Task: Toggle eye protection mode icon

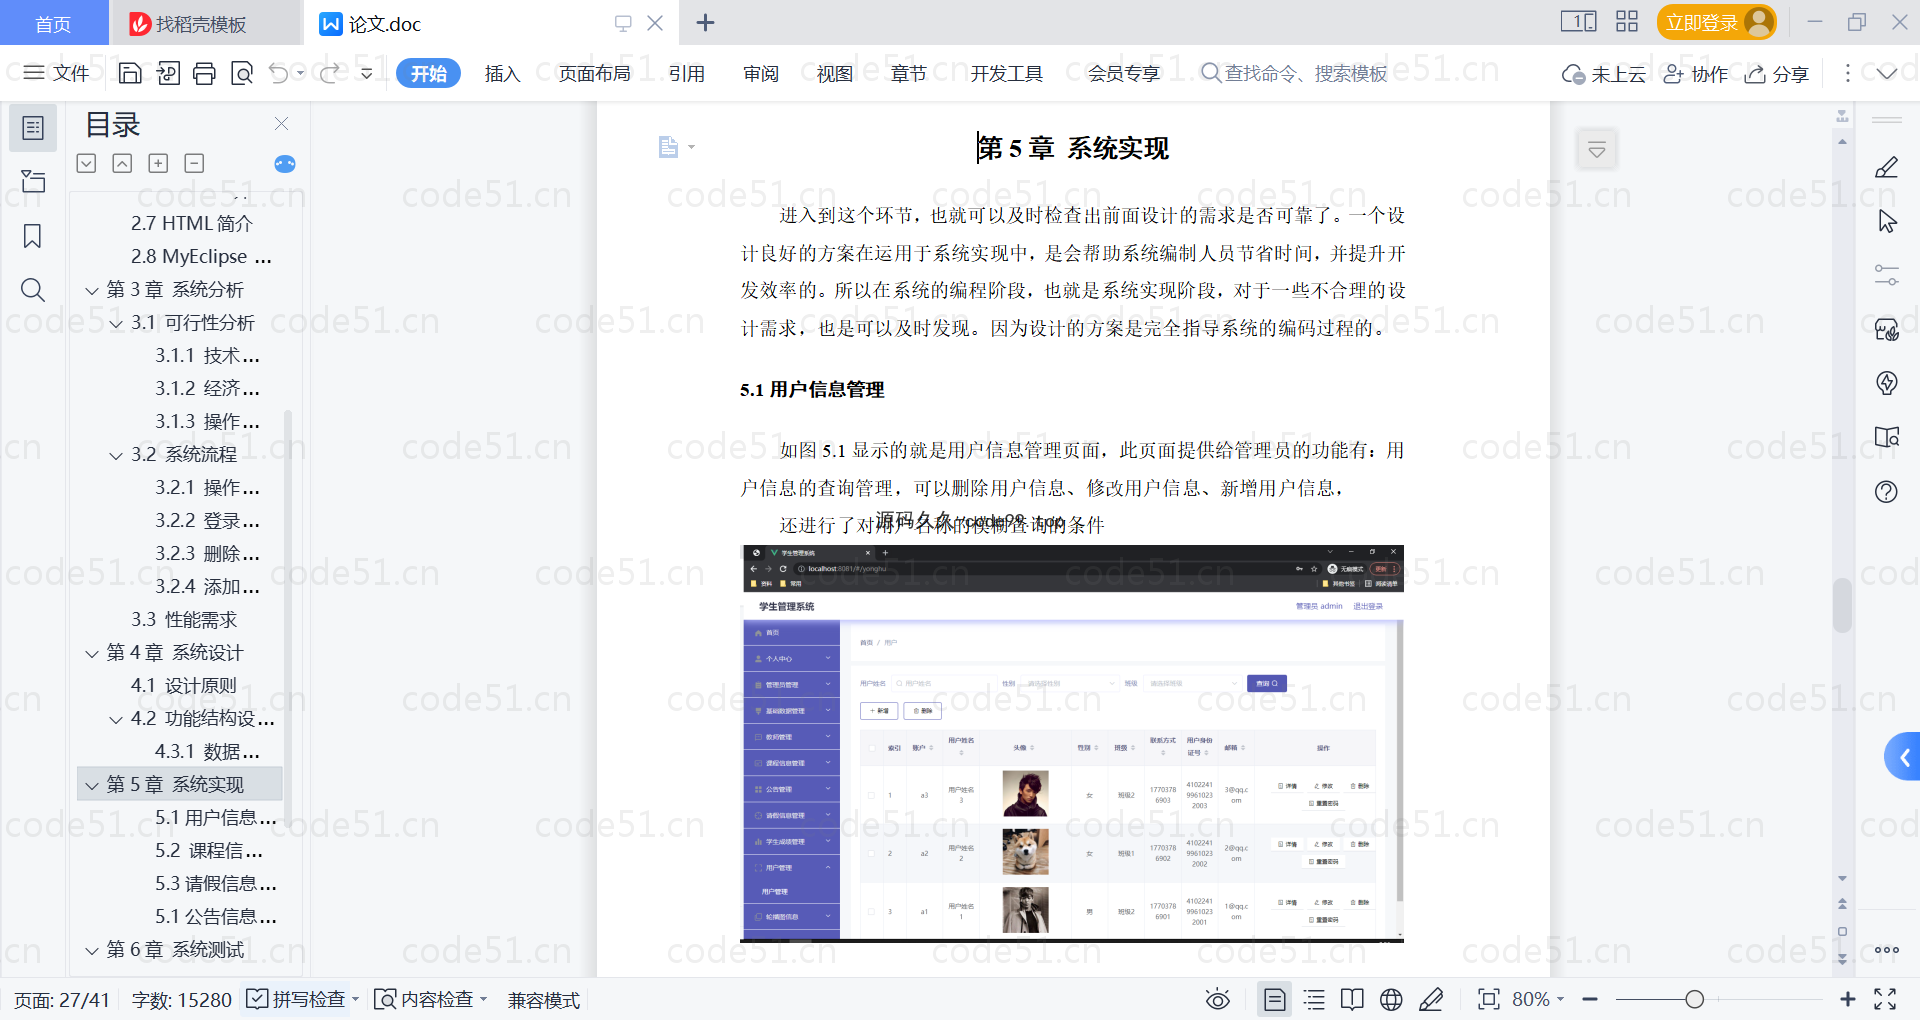Action: pyautogui.click(x=1217, y=999)
